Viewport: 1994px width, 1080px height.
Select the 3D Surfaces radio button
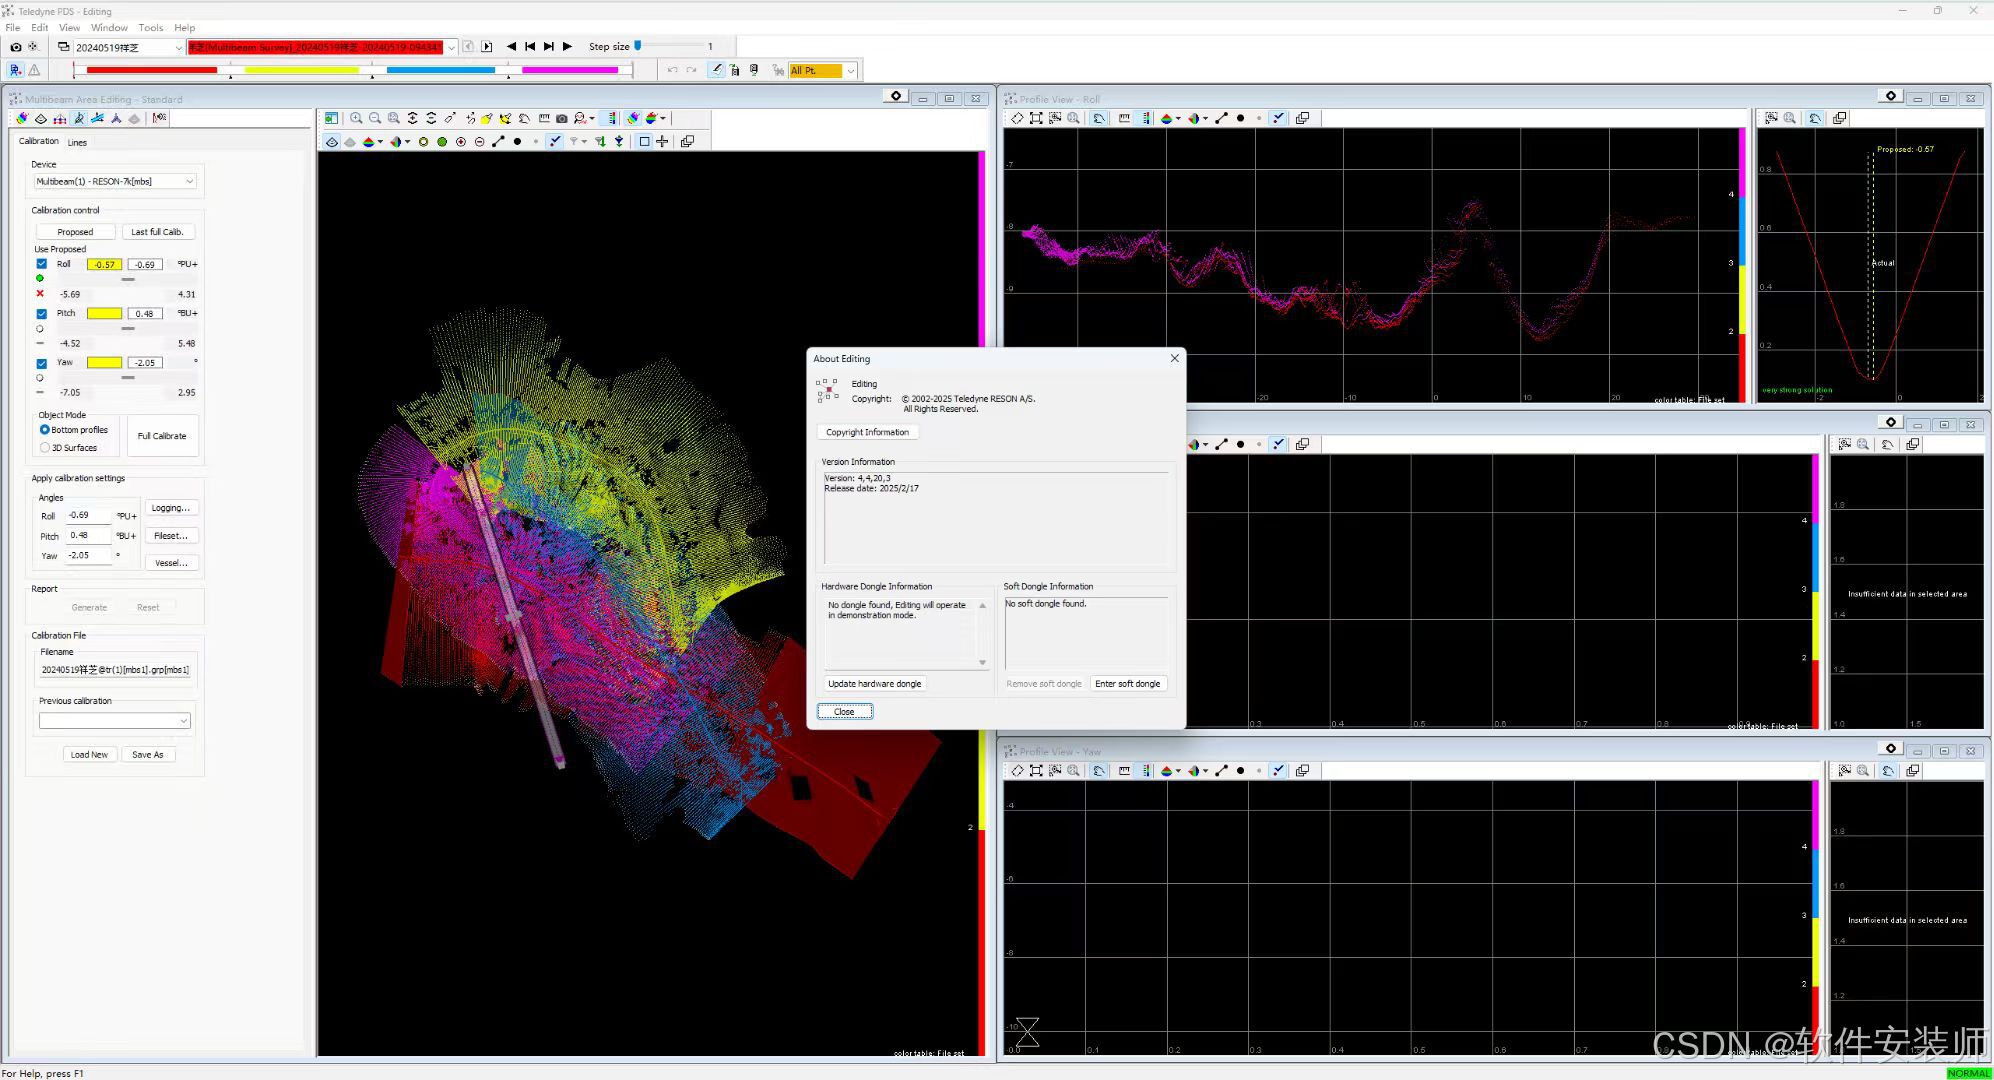45,448
